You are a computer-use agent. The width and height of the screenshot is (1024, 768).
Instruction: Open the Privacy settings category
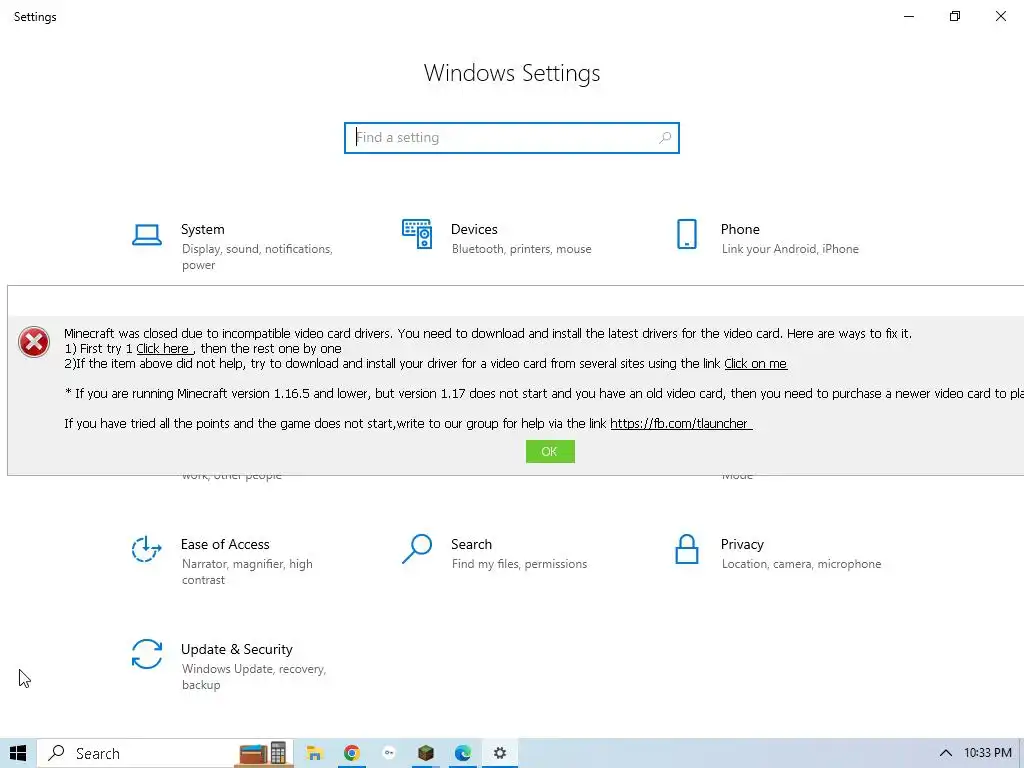(778, 553)
